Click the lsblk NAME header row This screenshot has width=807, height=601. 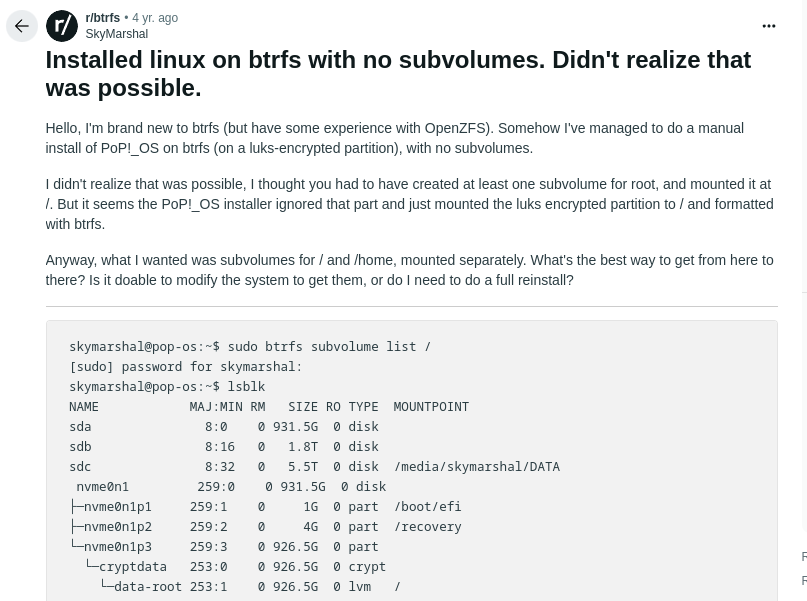pyautogui.click(x=269, y=406)
